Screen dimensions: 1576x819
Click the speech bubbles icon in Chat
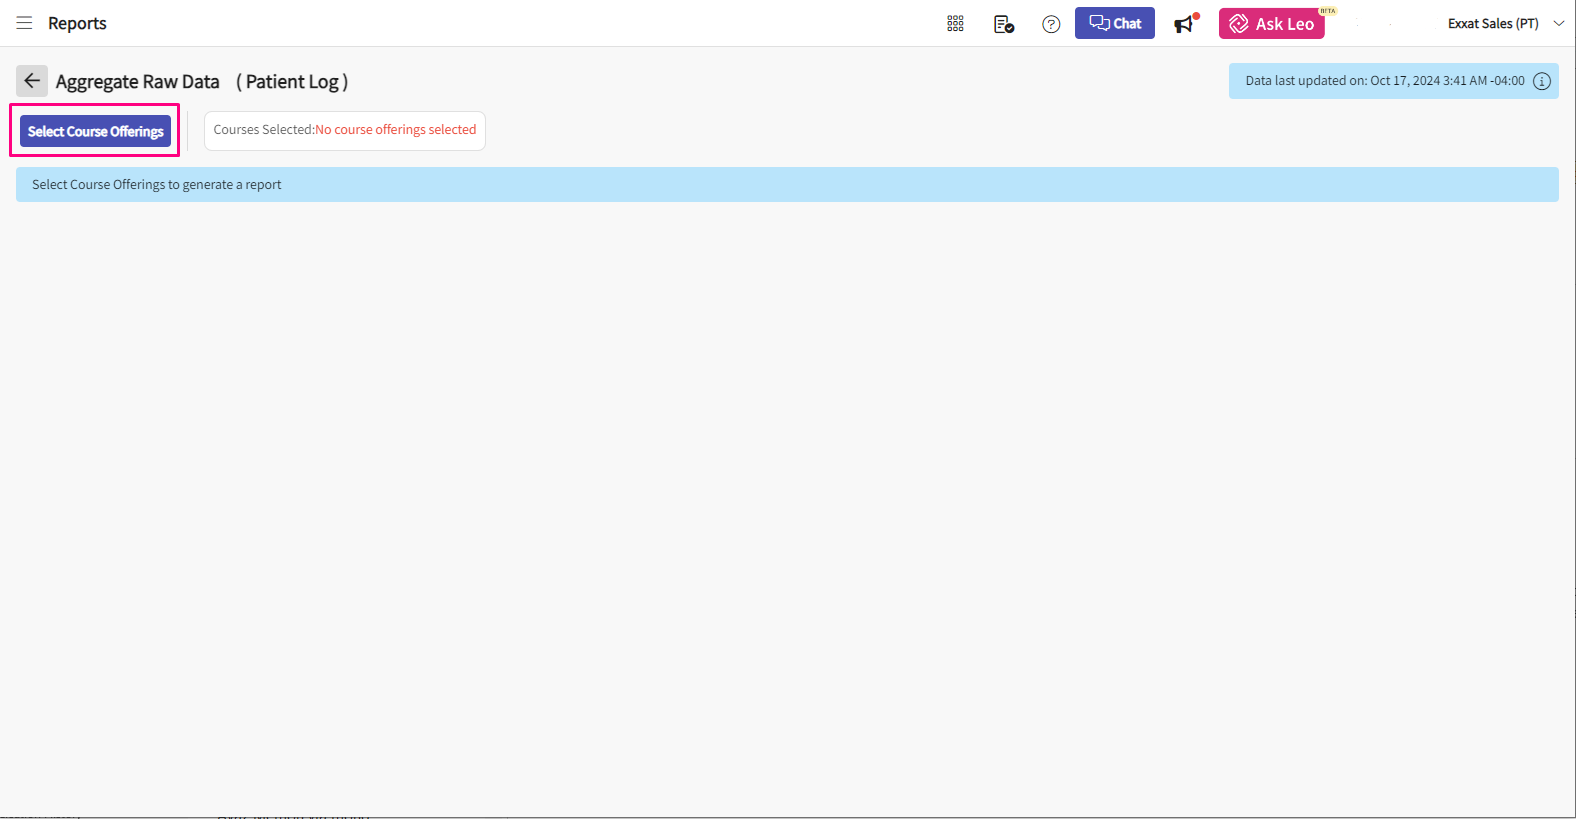[1099, 23]
